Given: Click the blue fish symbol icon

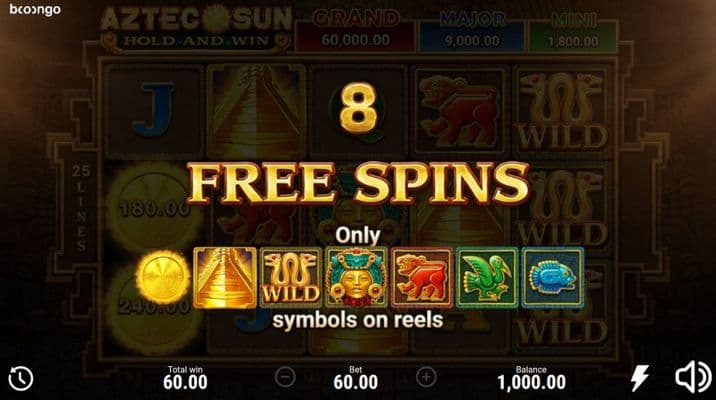Looking at the screenshot, I should coord(553,278).
